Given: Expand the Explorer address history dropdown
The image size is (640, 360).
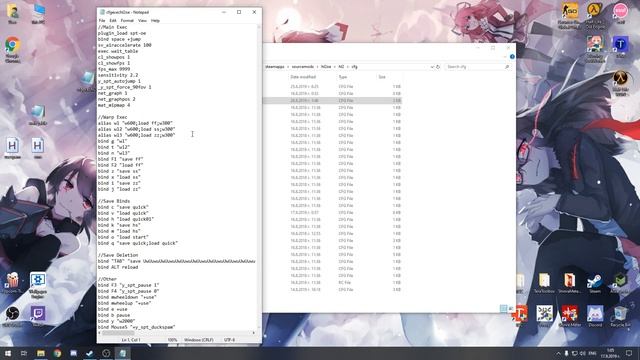Looking at the screenshot, I should tap(432, 67).
